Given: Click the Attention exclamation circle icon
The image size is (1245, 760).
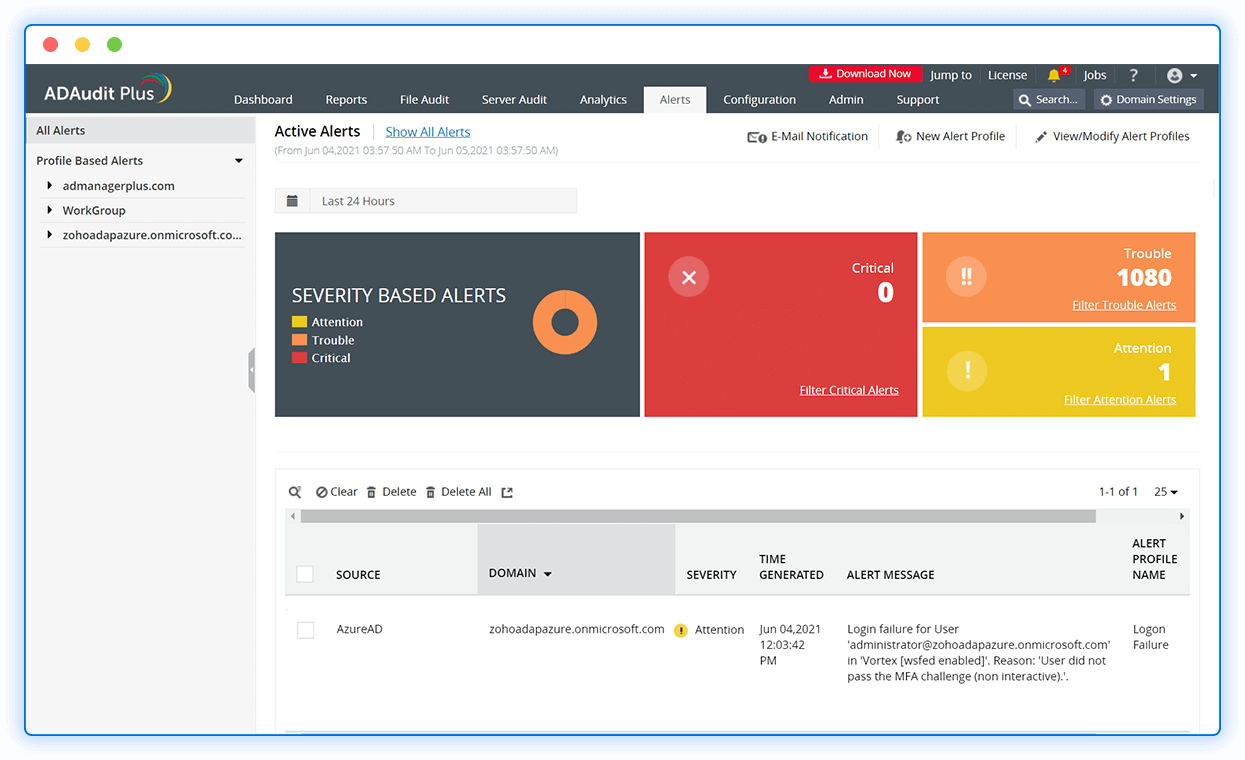Looking at the screenshot, I should tap(967, 371).
